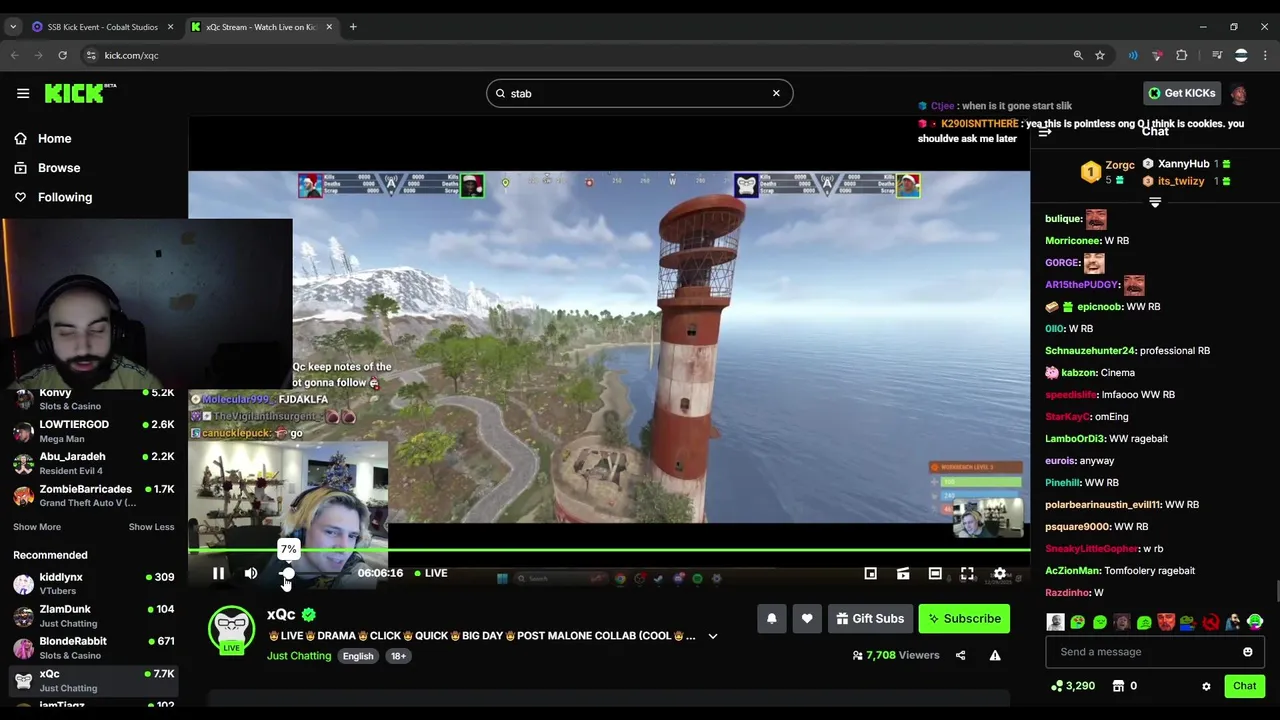Expand the gift leaderboard with the down arrow
The height and width of the screenshot is (720, 1280).
pos(1155,203)
